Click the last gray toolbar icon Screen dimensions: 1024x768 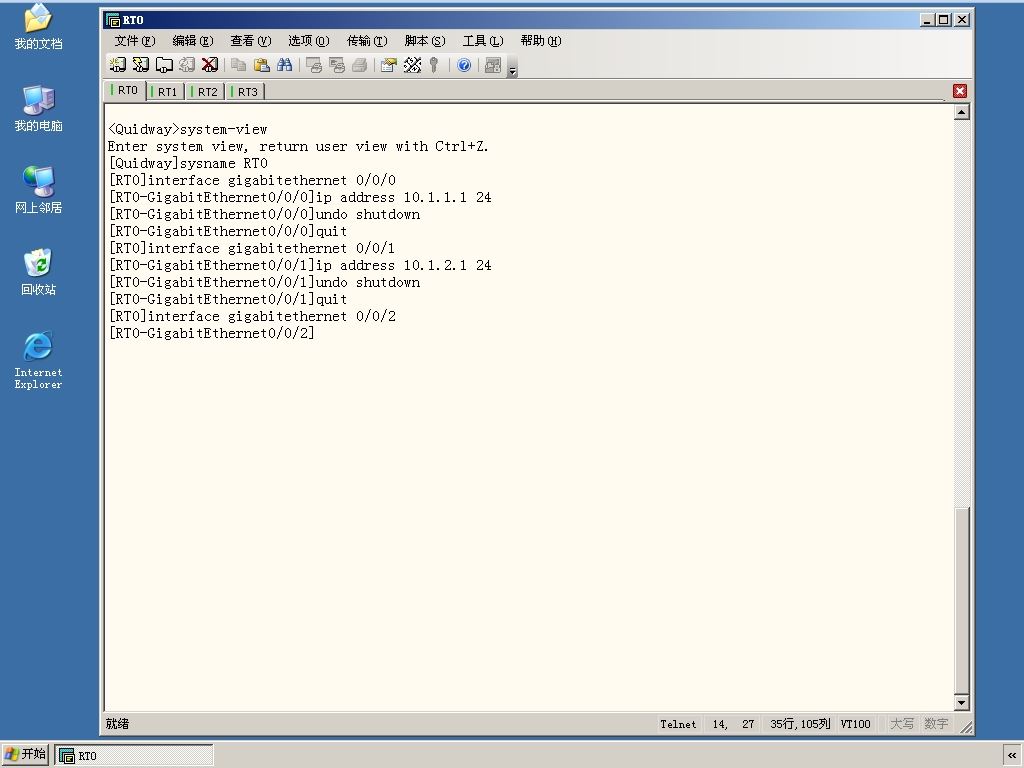click(493, 65)
